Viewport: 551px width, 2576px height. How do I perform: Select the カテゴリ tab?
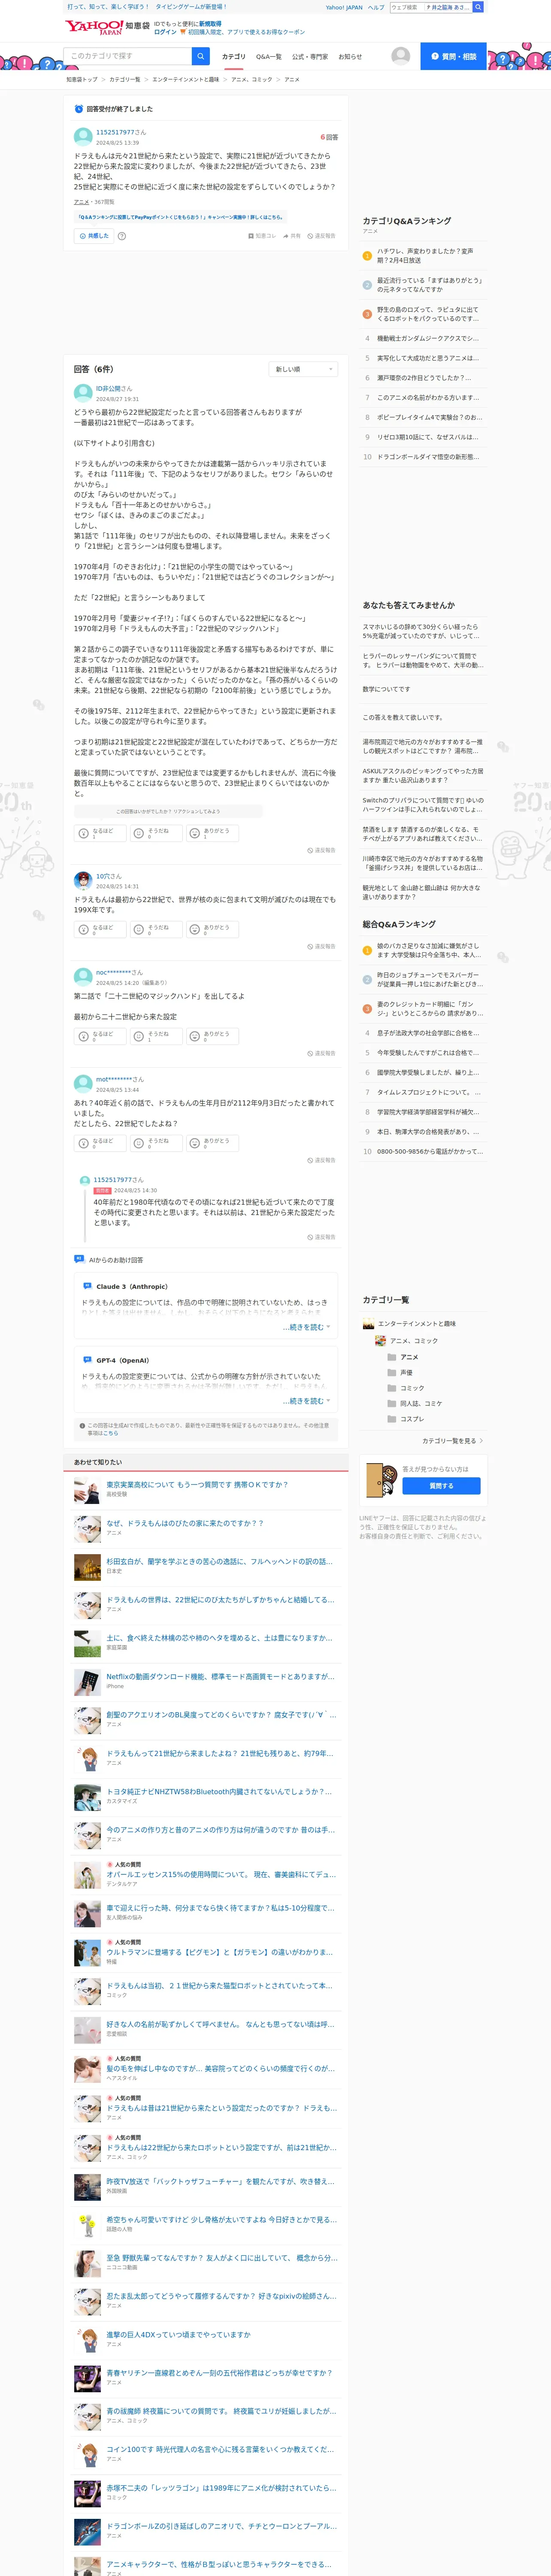click(x=233, y=57)
